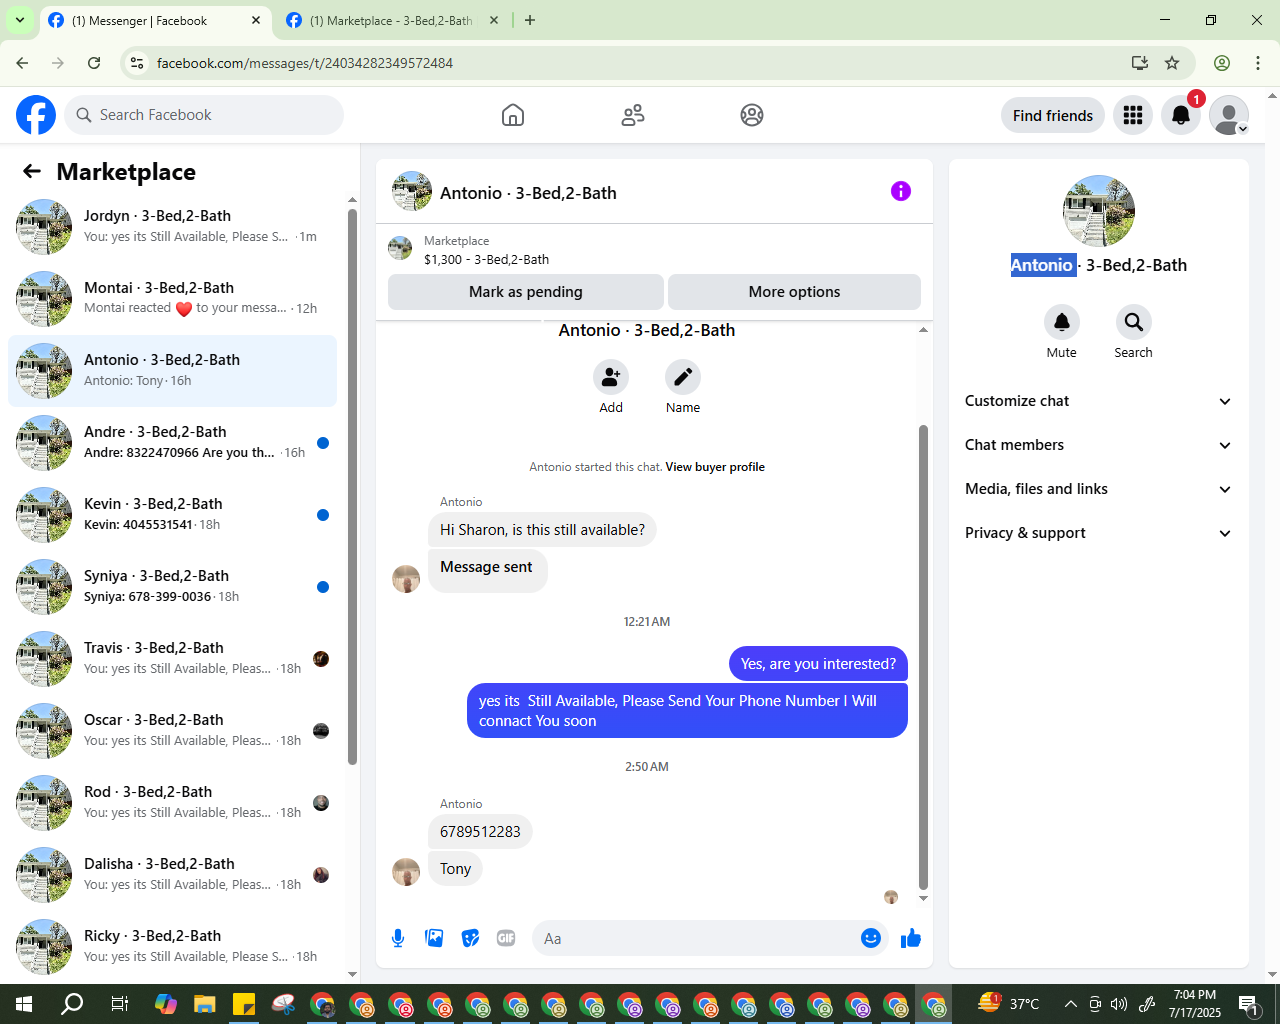Viewport: 1280px width, 1024px height.
Task: Open the Facebook menu grid icon
Action: [x=1133, y=115]
